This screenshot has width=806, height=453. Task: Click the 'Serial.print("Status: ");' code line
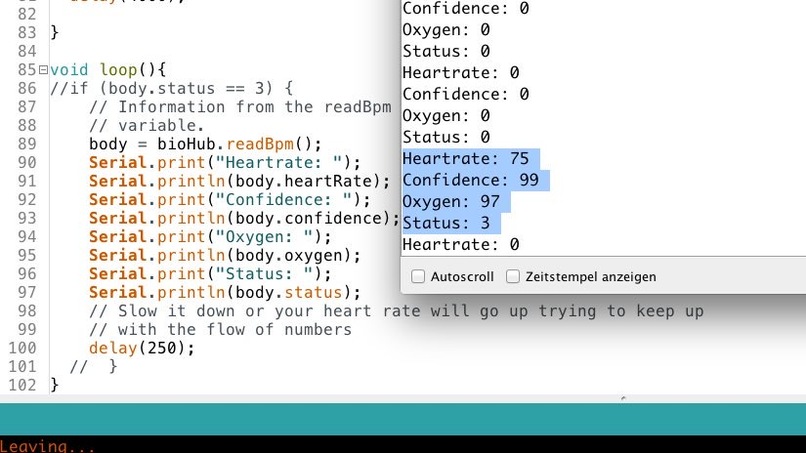tap(210, 274)
